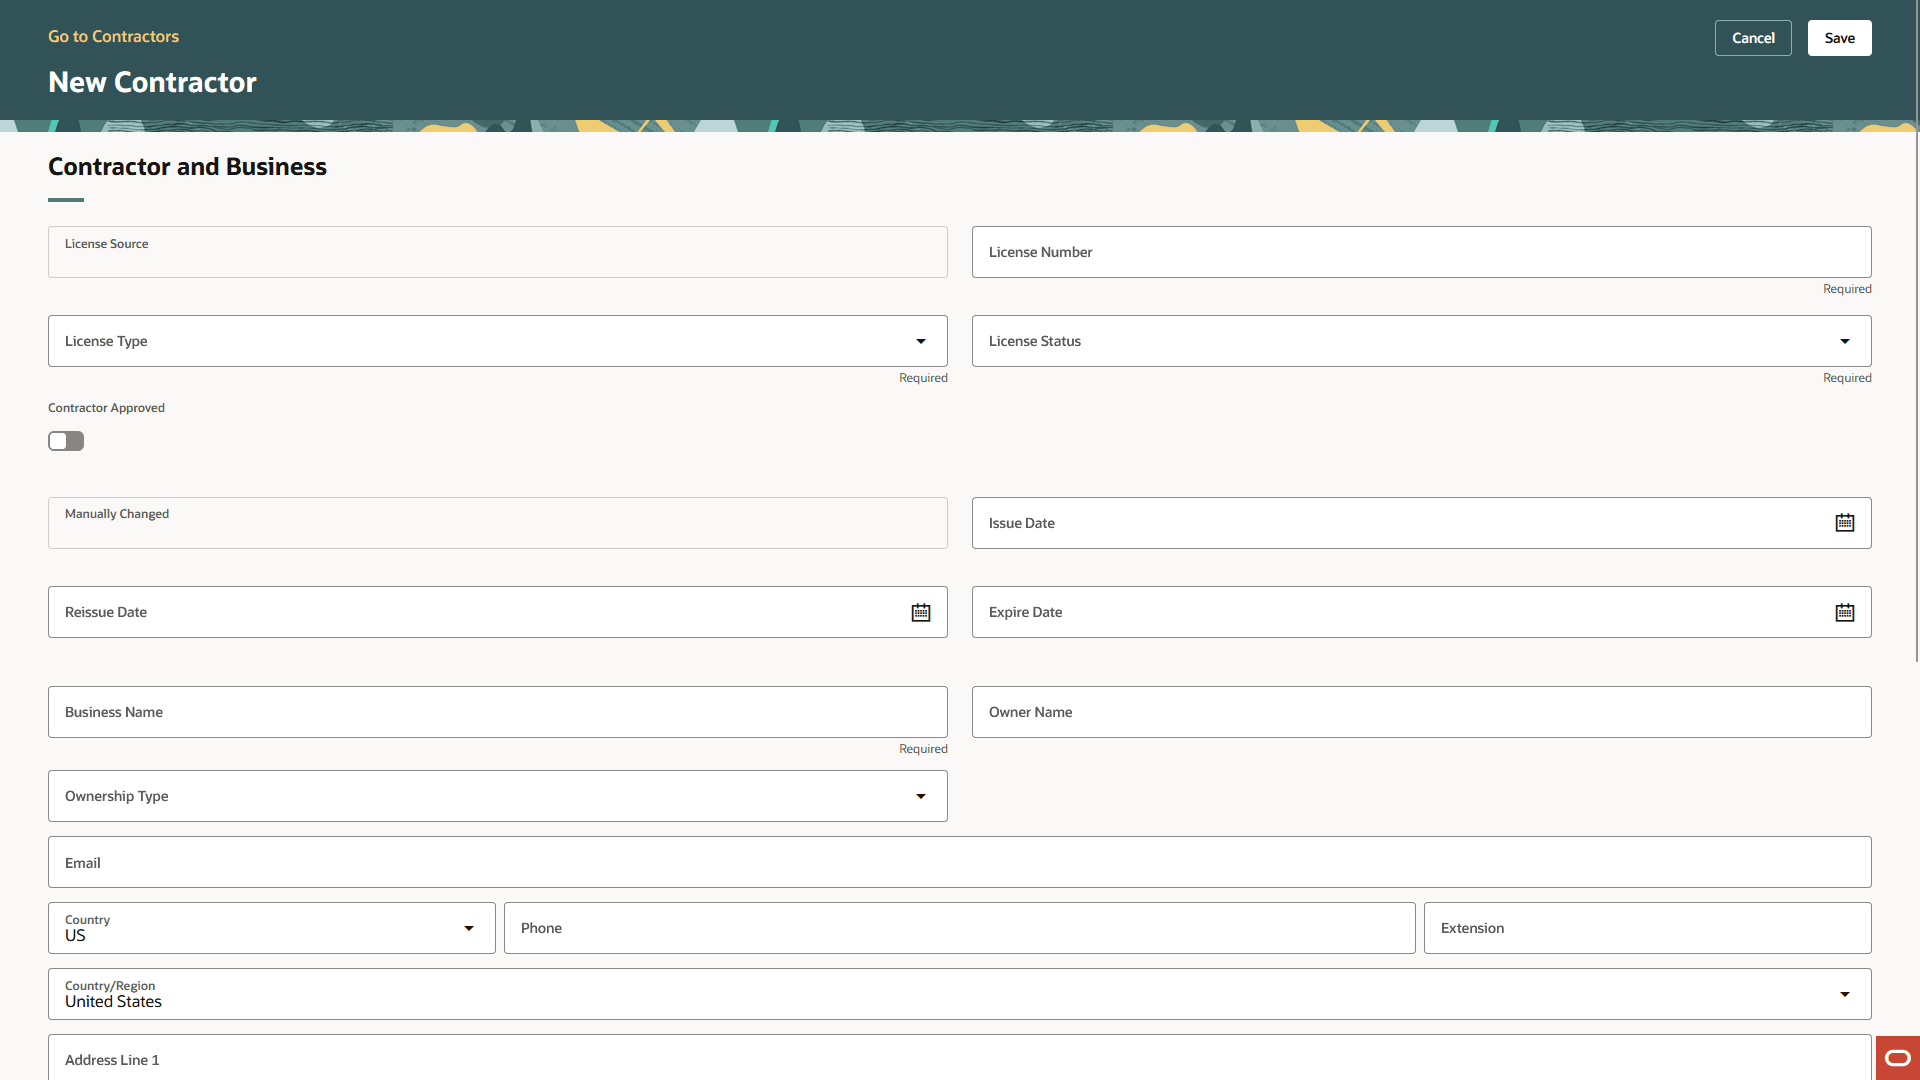Cancel the new contractor form
Screen dimensions: 1920x1080
1753,37
